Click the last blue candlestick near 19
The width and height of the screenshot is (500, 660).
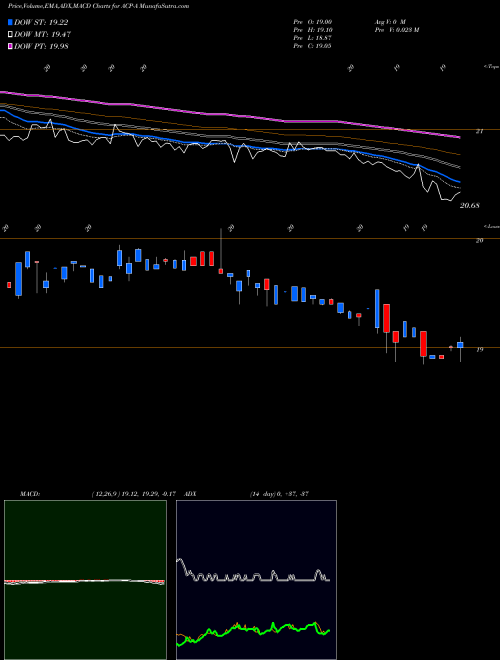point(460,345)
